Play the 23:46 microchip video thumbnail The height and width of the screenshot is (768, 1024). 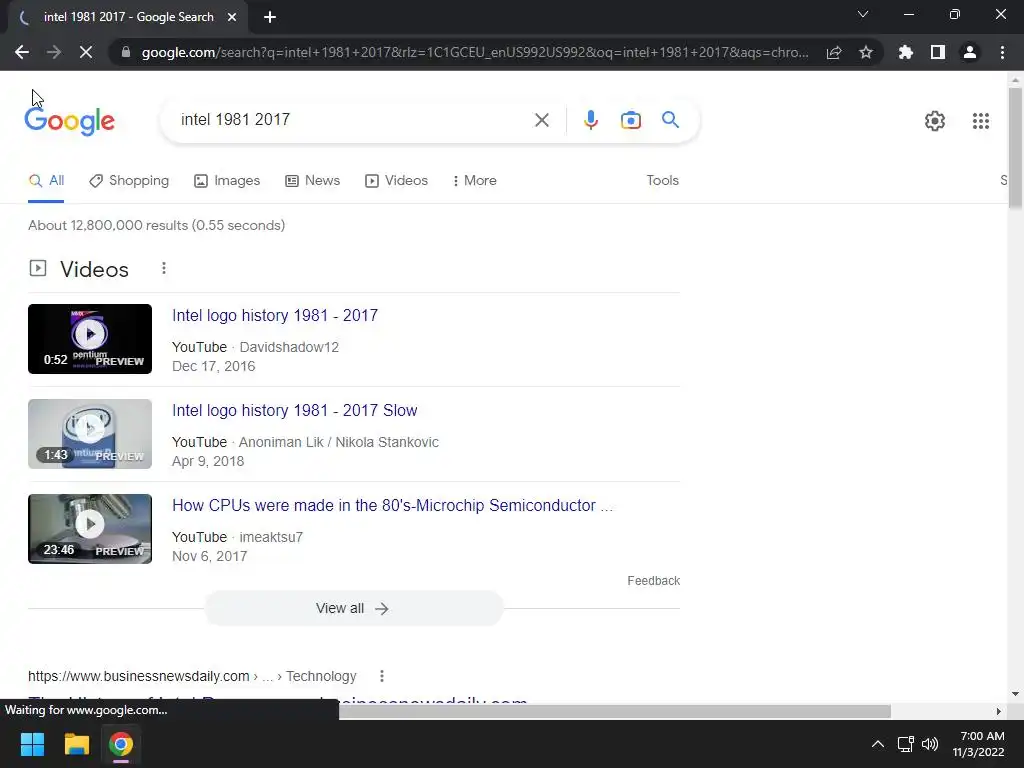pyautogui.click(x=90, y=529)
